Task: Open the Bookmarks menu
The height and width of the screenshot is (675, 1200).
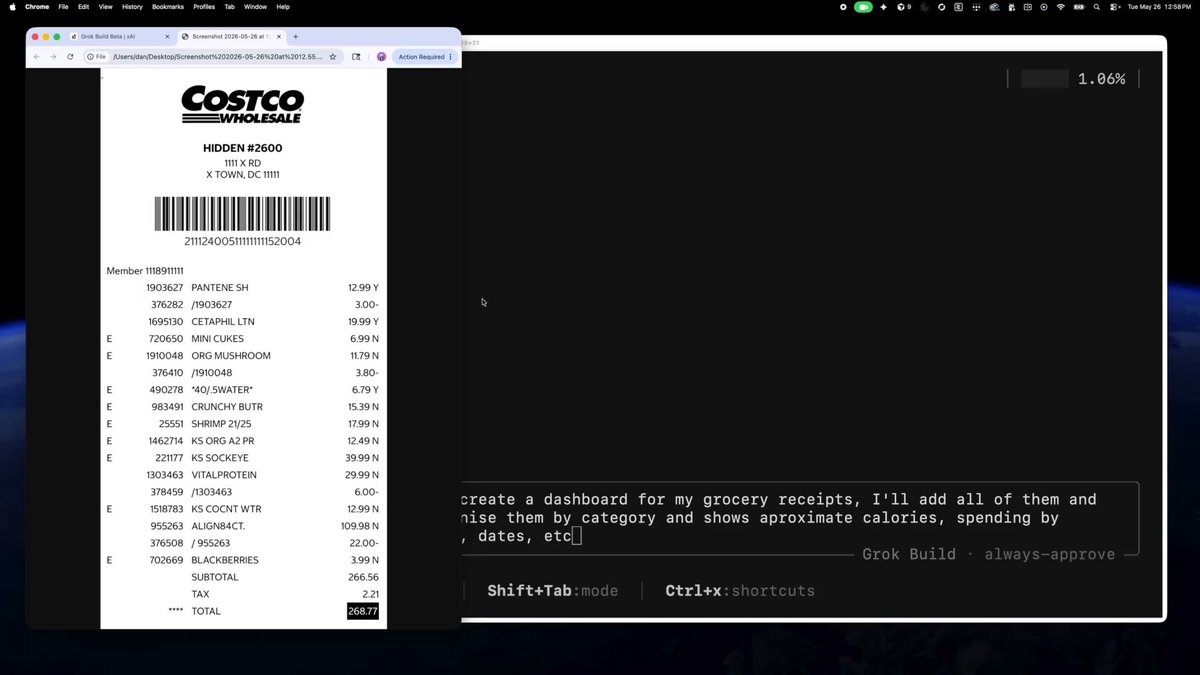Action: (x=168, y=6)
